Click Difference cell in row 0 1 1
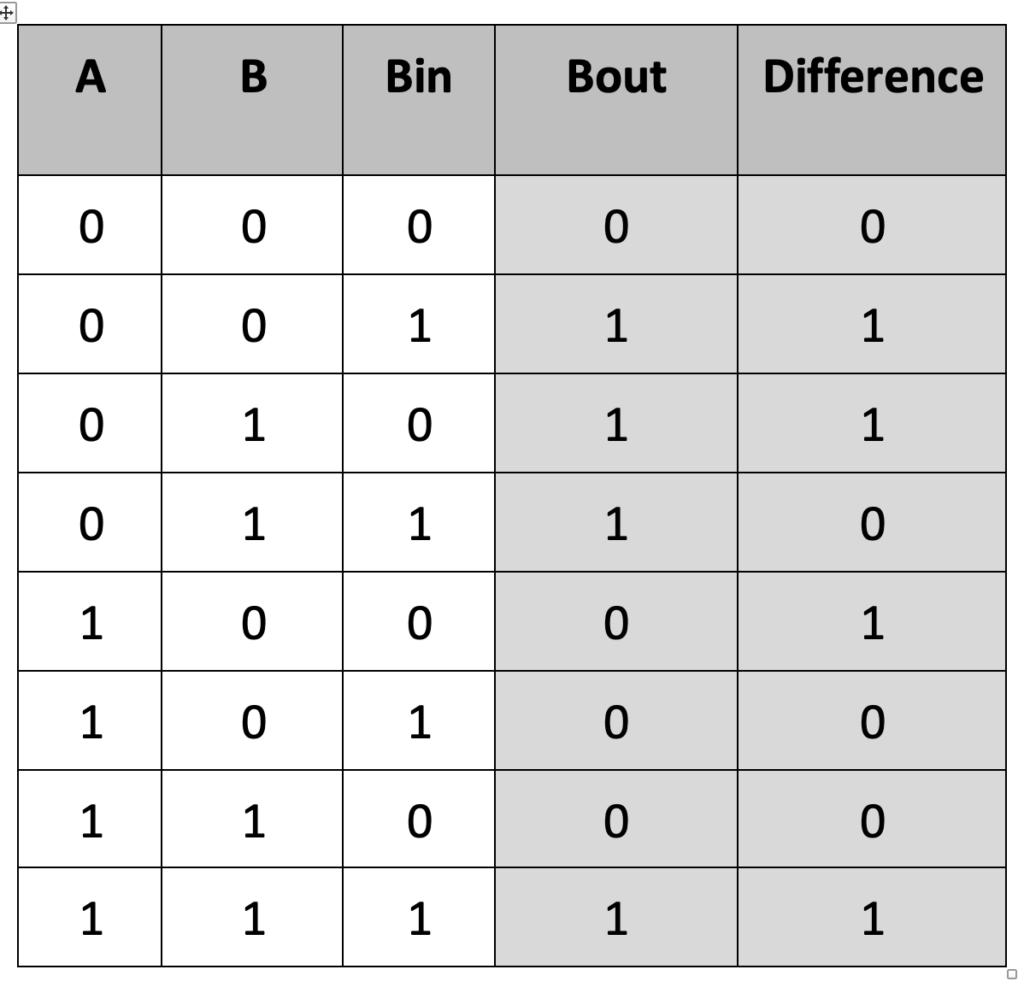The width and height of the screenshot is (1024, 993). click(872, 523)
